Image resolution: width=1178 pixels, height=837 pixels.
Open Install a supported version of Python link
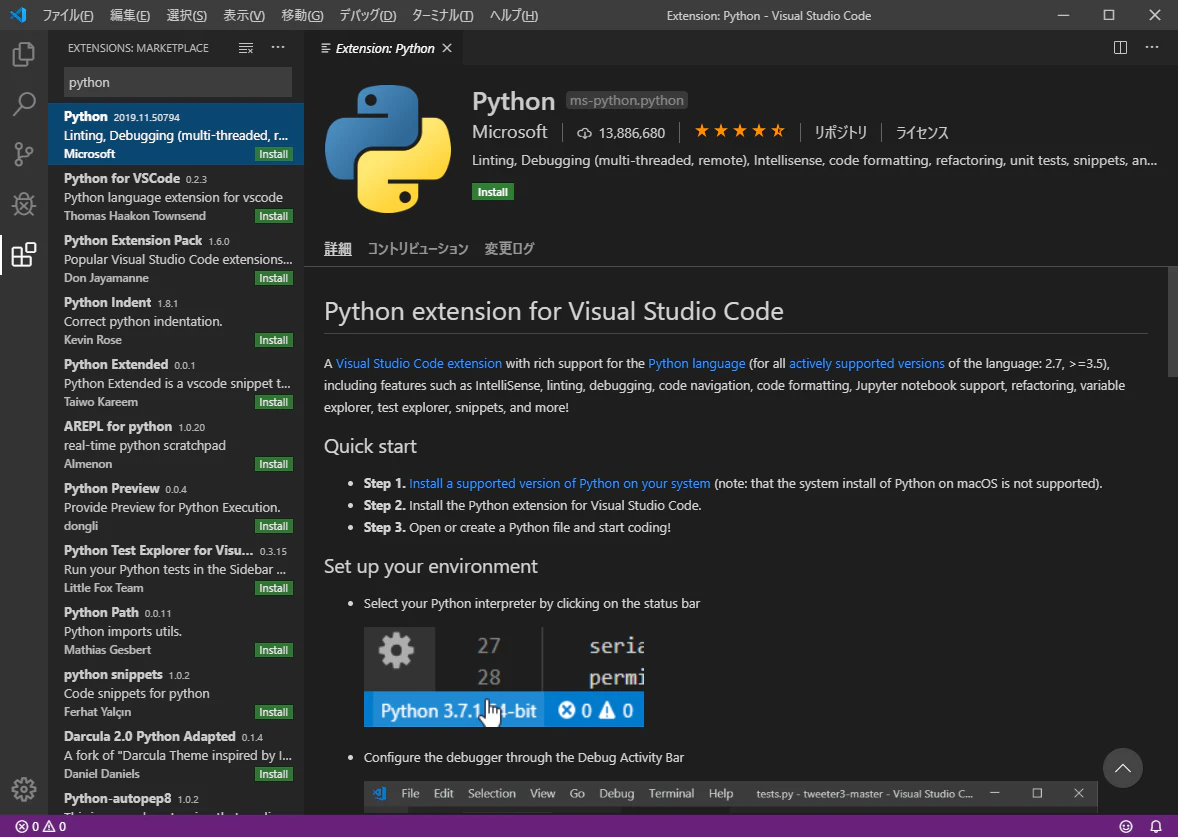559,484
